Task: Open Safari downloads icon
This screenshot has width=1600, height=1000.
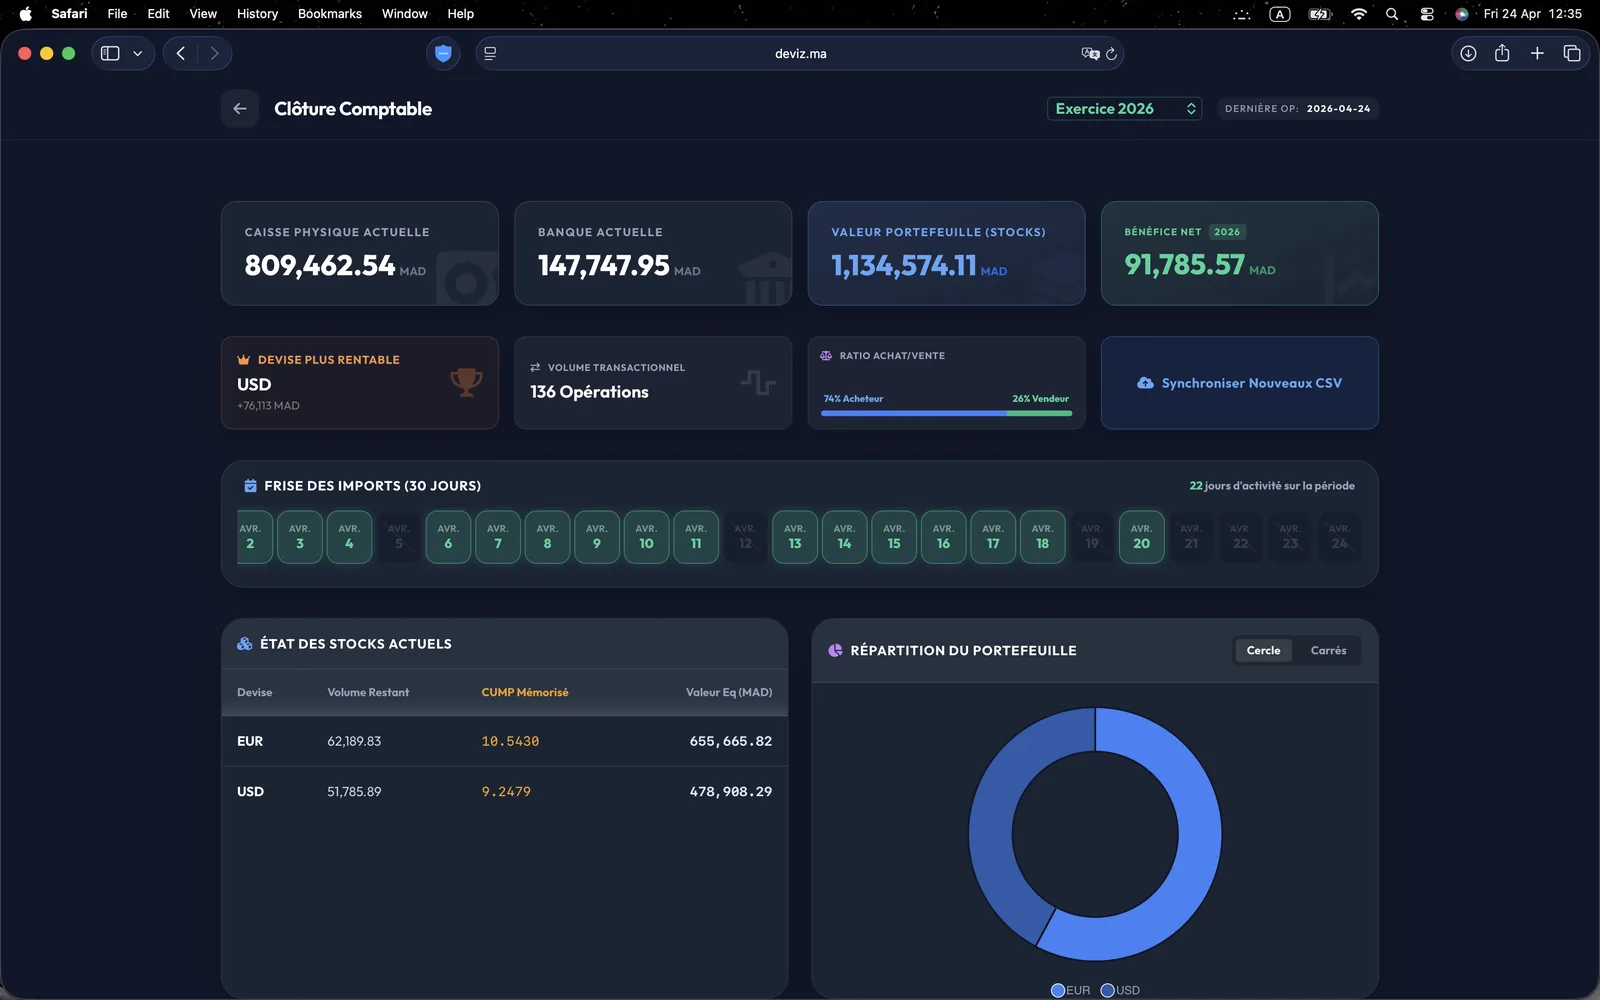Action: tap(1468, 54)
